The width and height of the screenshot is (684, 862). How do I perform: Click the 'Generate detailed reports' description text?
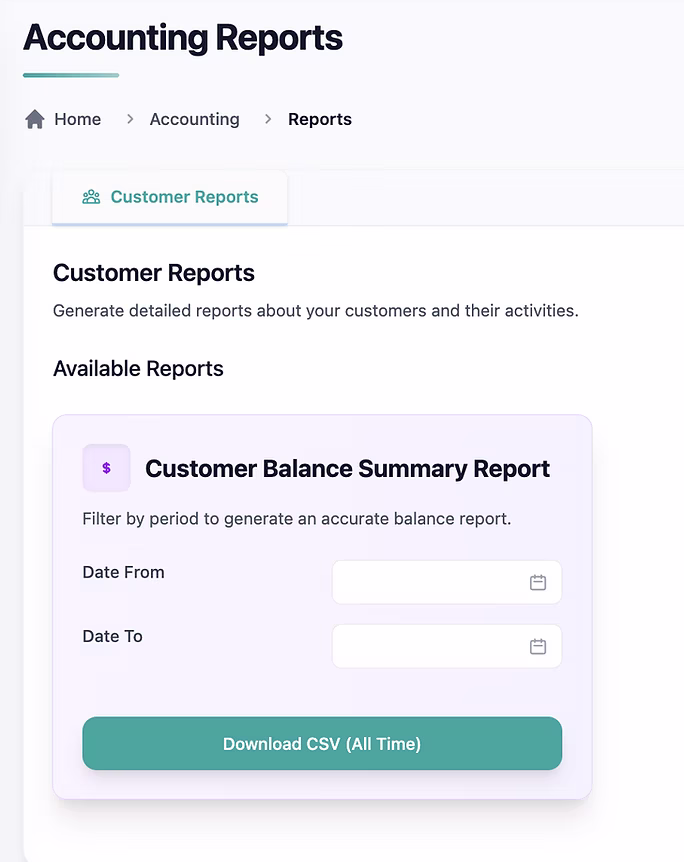tap(316, 311)
